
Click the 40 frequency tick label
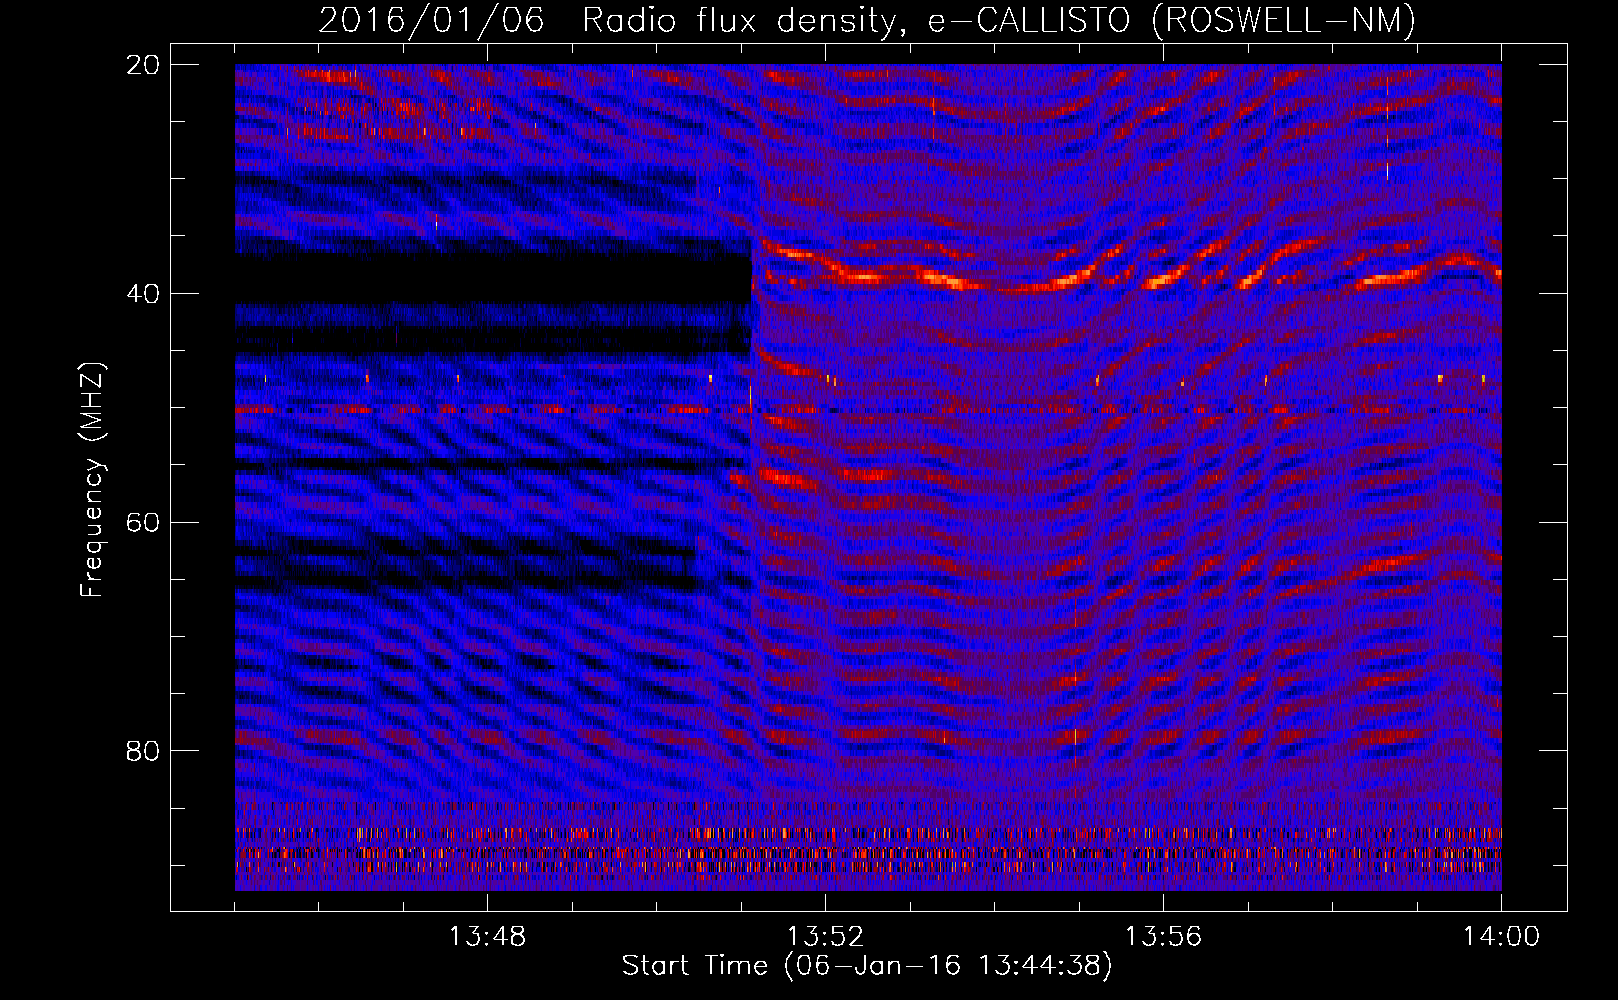[144, 294]
